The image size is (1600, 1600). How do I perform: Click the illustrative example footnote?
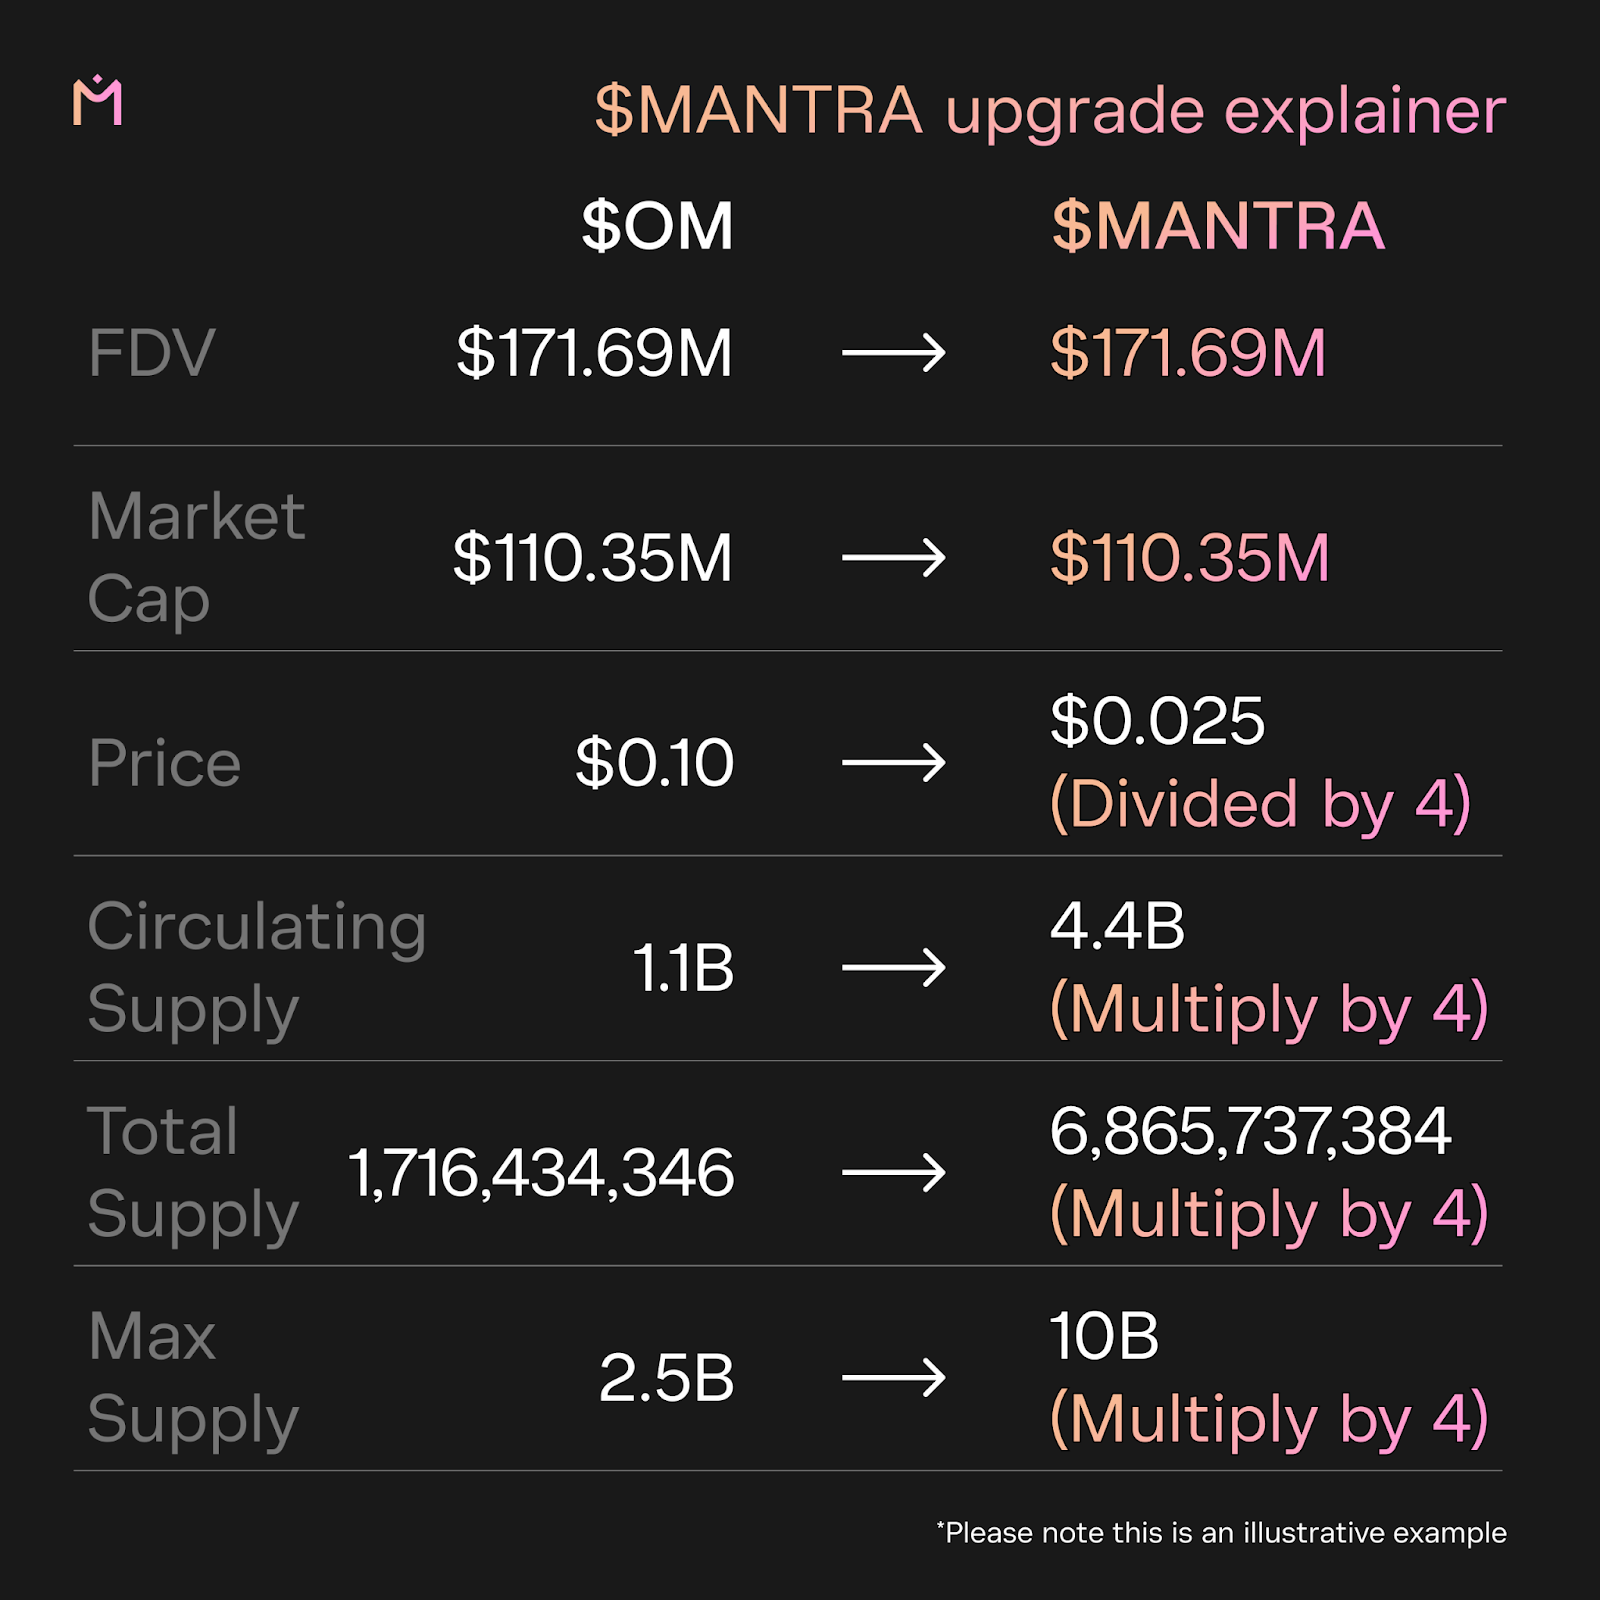(x=1221, y=1533)
